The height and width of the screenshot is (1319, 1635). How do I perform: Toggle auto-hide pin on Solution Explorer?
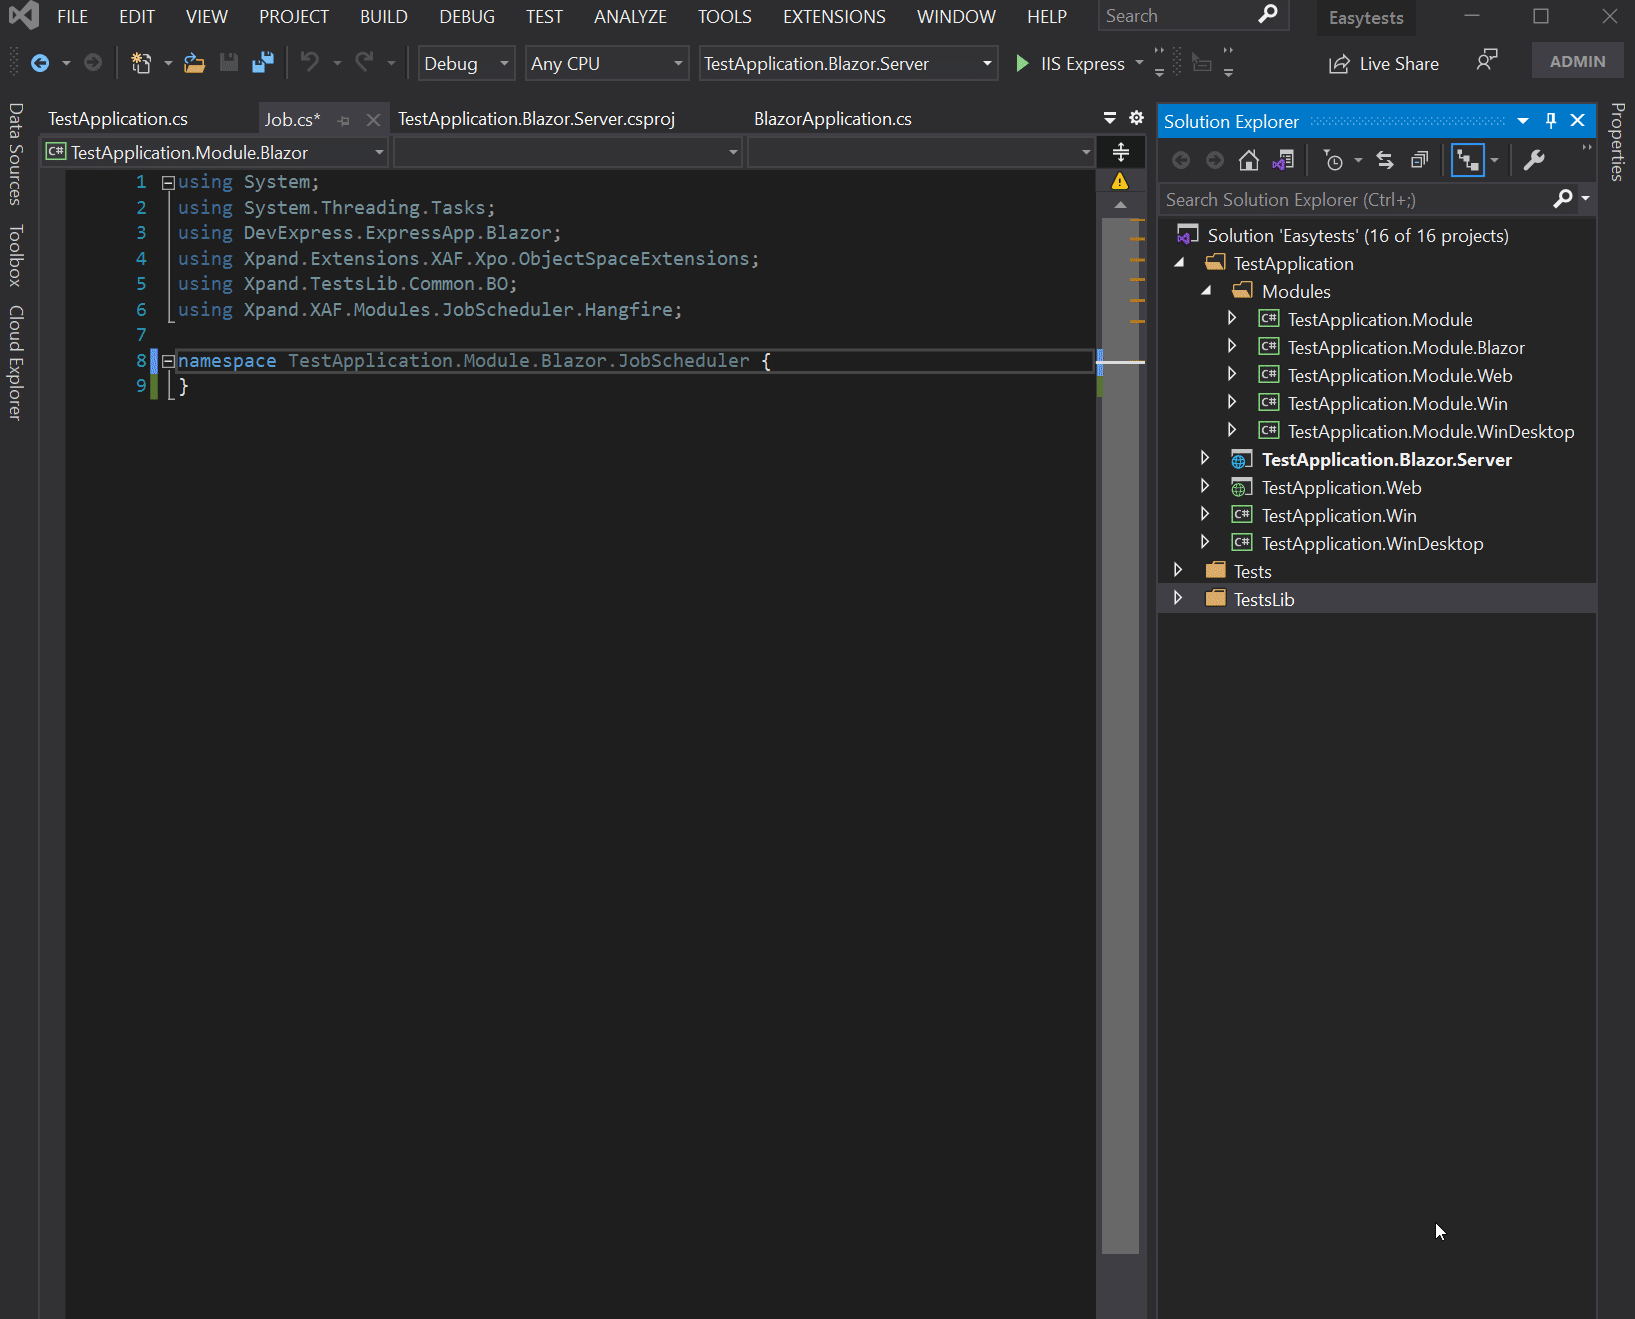coord(1551,121)
